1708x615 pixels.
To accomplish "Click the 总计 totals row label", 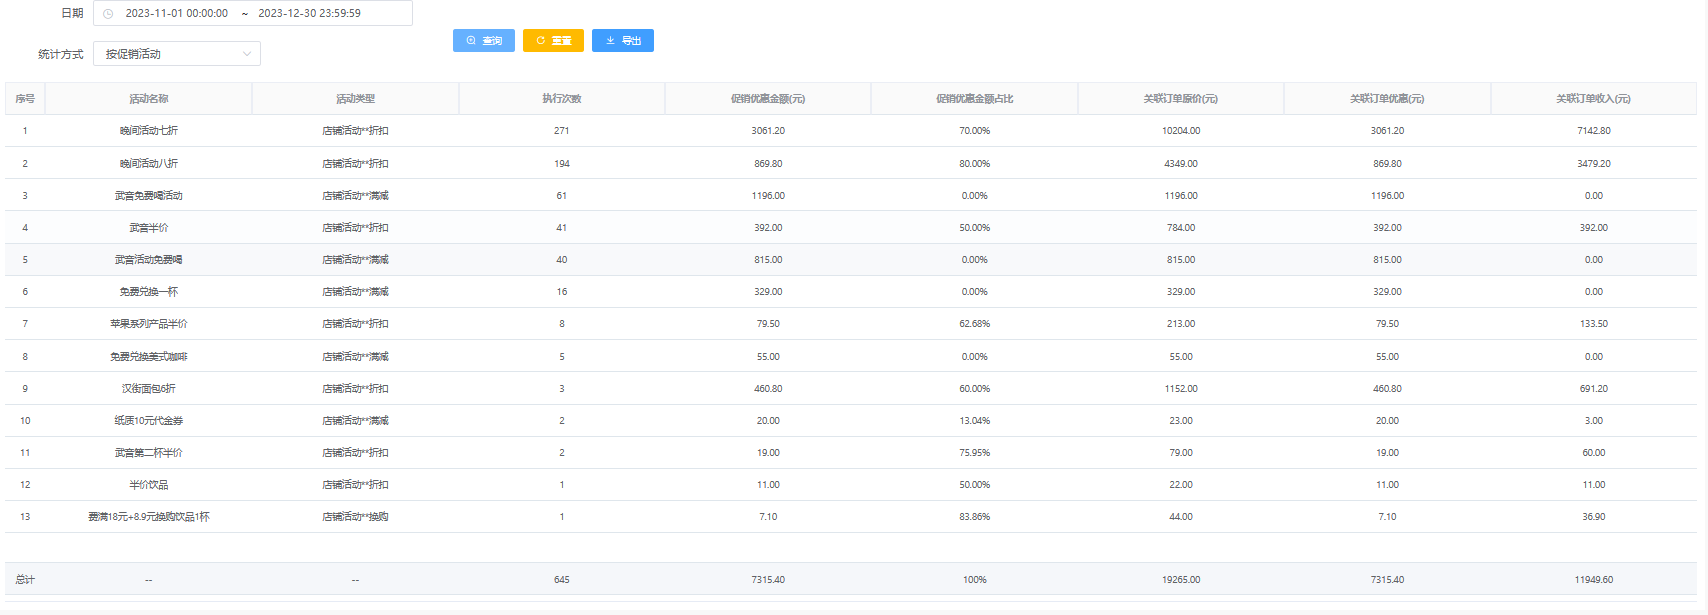I will click(x=25, y=580).
